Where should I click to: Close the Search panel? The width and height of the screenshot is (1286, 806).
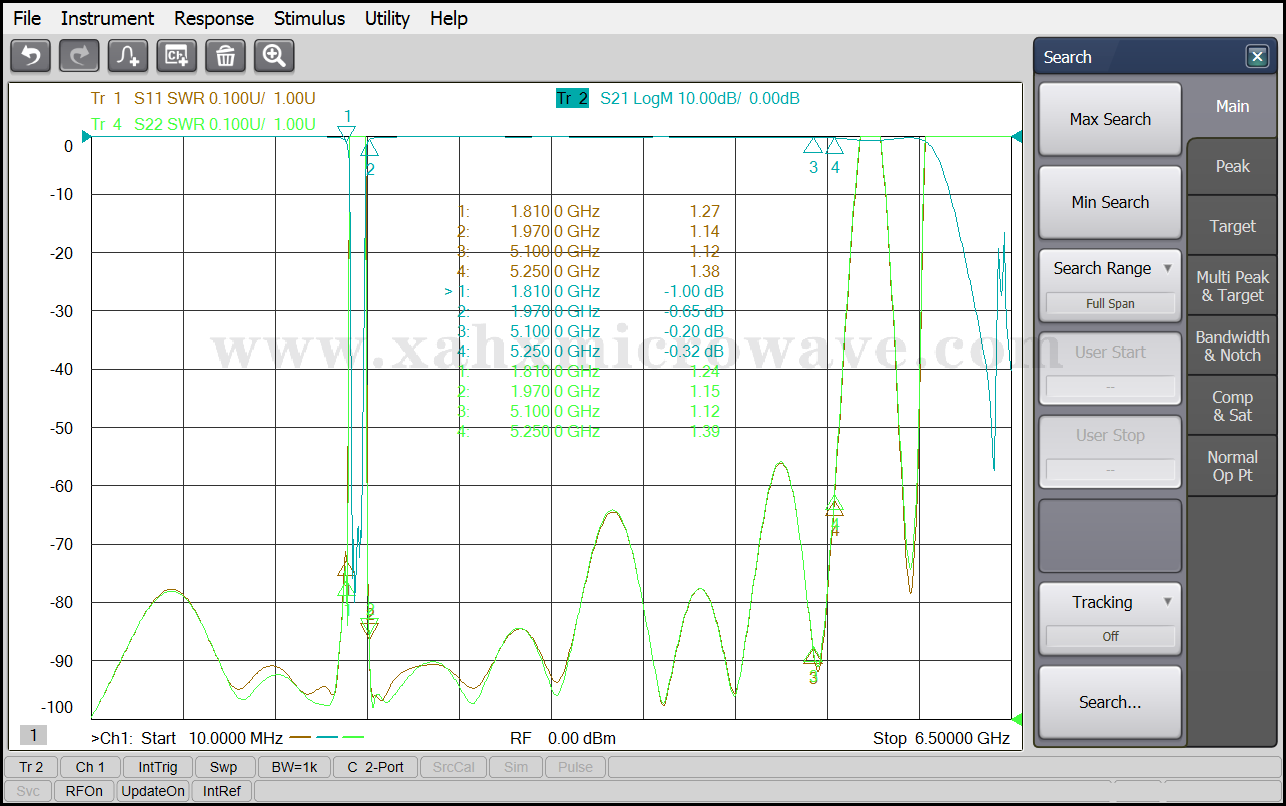(1257, 57)
